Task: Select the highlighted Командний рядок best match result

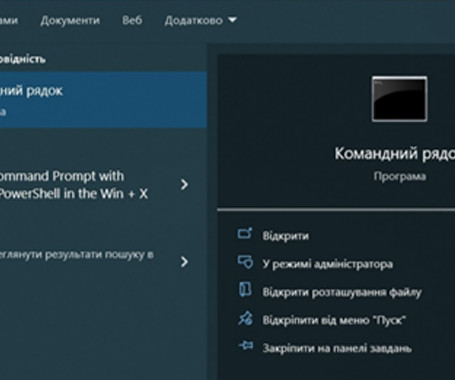Action: 103,99
